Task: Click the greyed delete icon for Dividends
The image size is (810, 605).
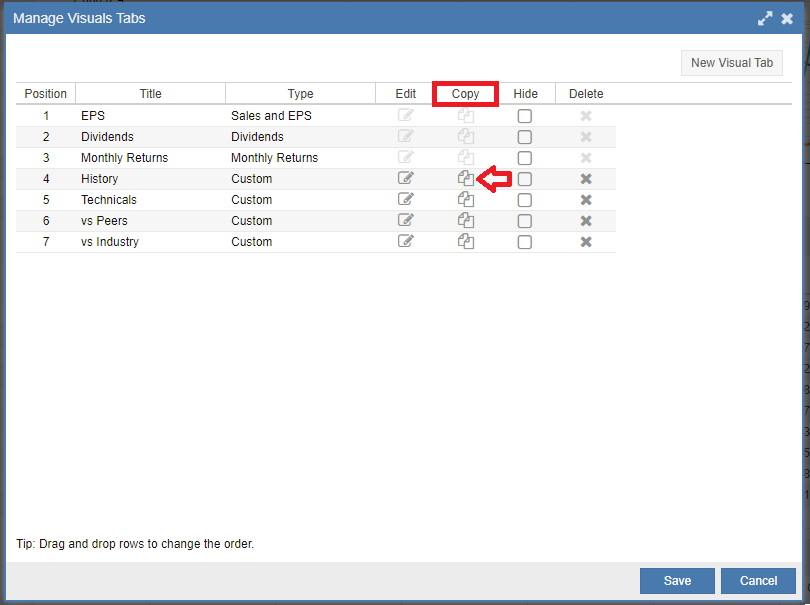Action: (x=586, y=137)
